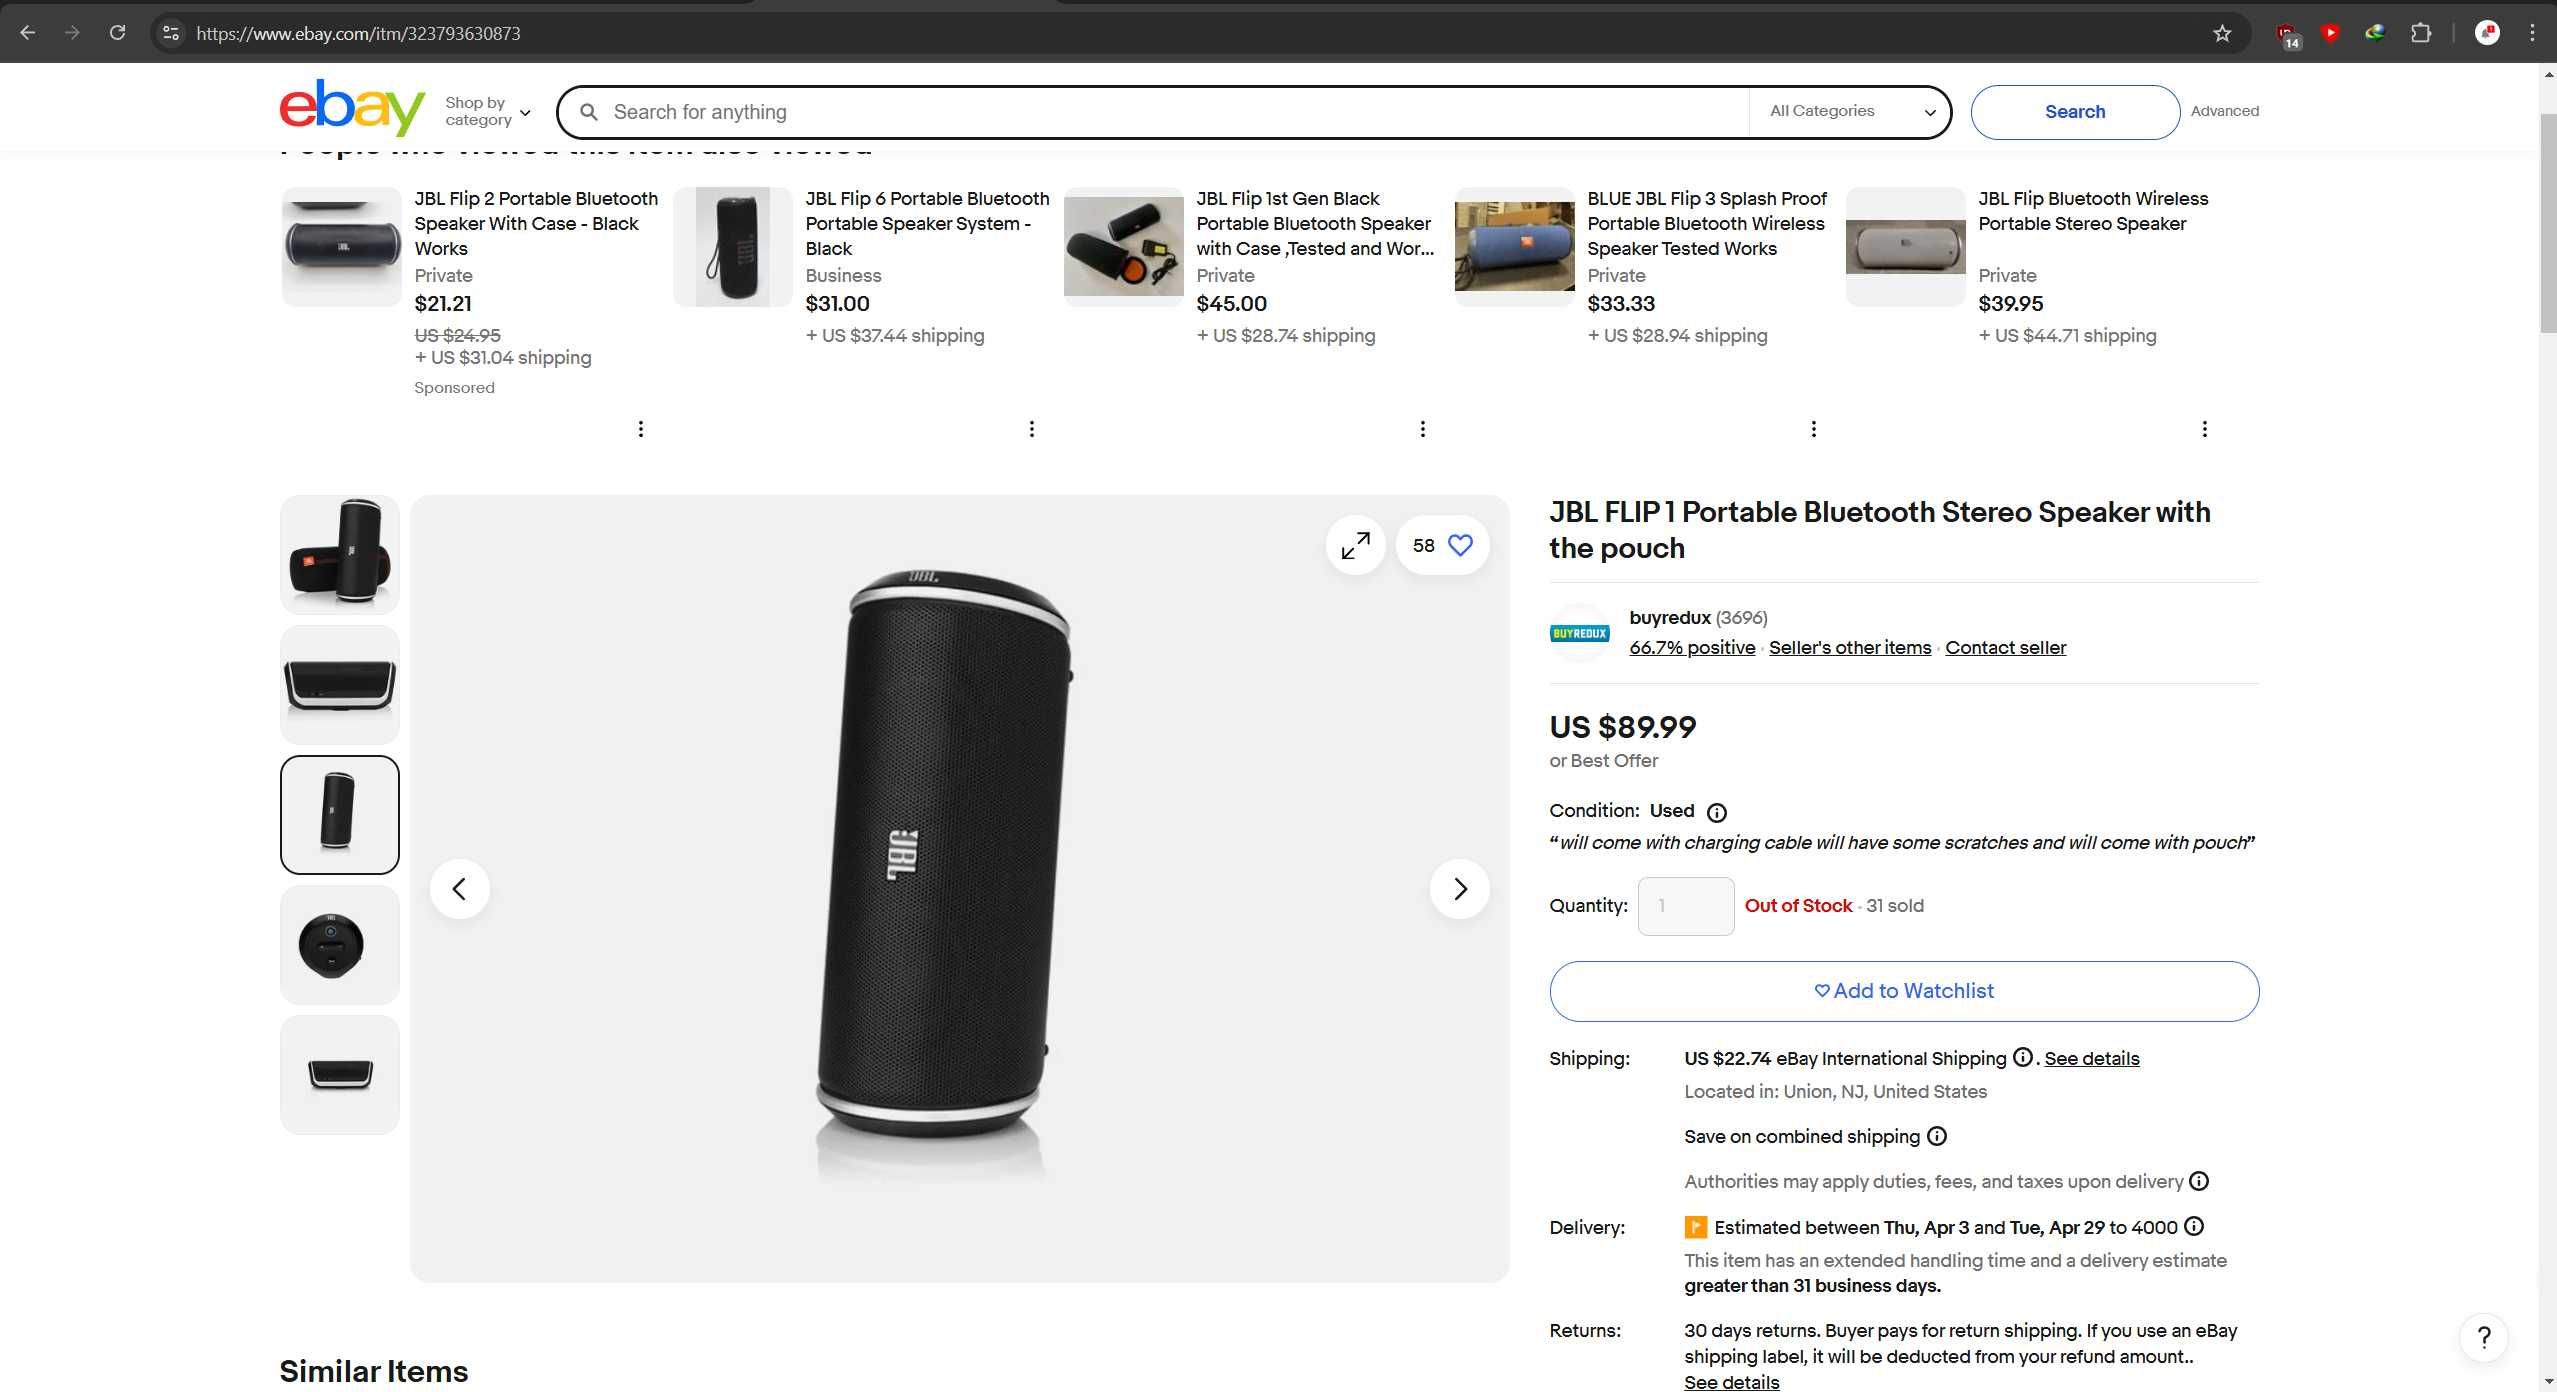This screenshot has width=2557, height=1392.
Task: Open the browser profile avatar
Action: (x=2487, y=33)
